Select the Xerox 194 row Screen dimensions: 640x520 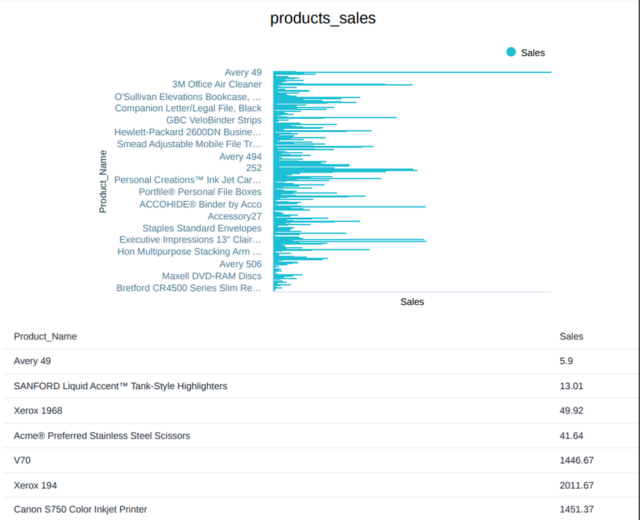click(x=320, y=485)
